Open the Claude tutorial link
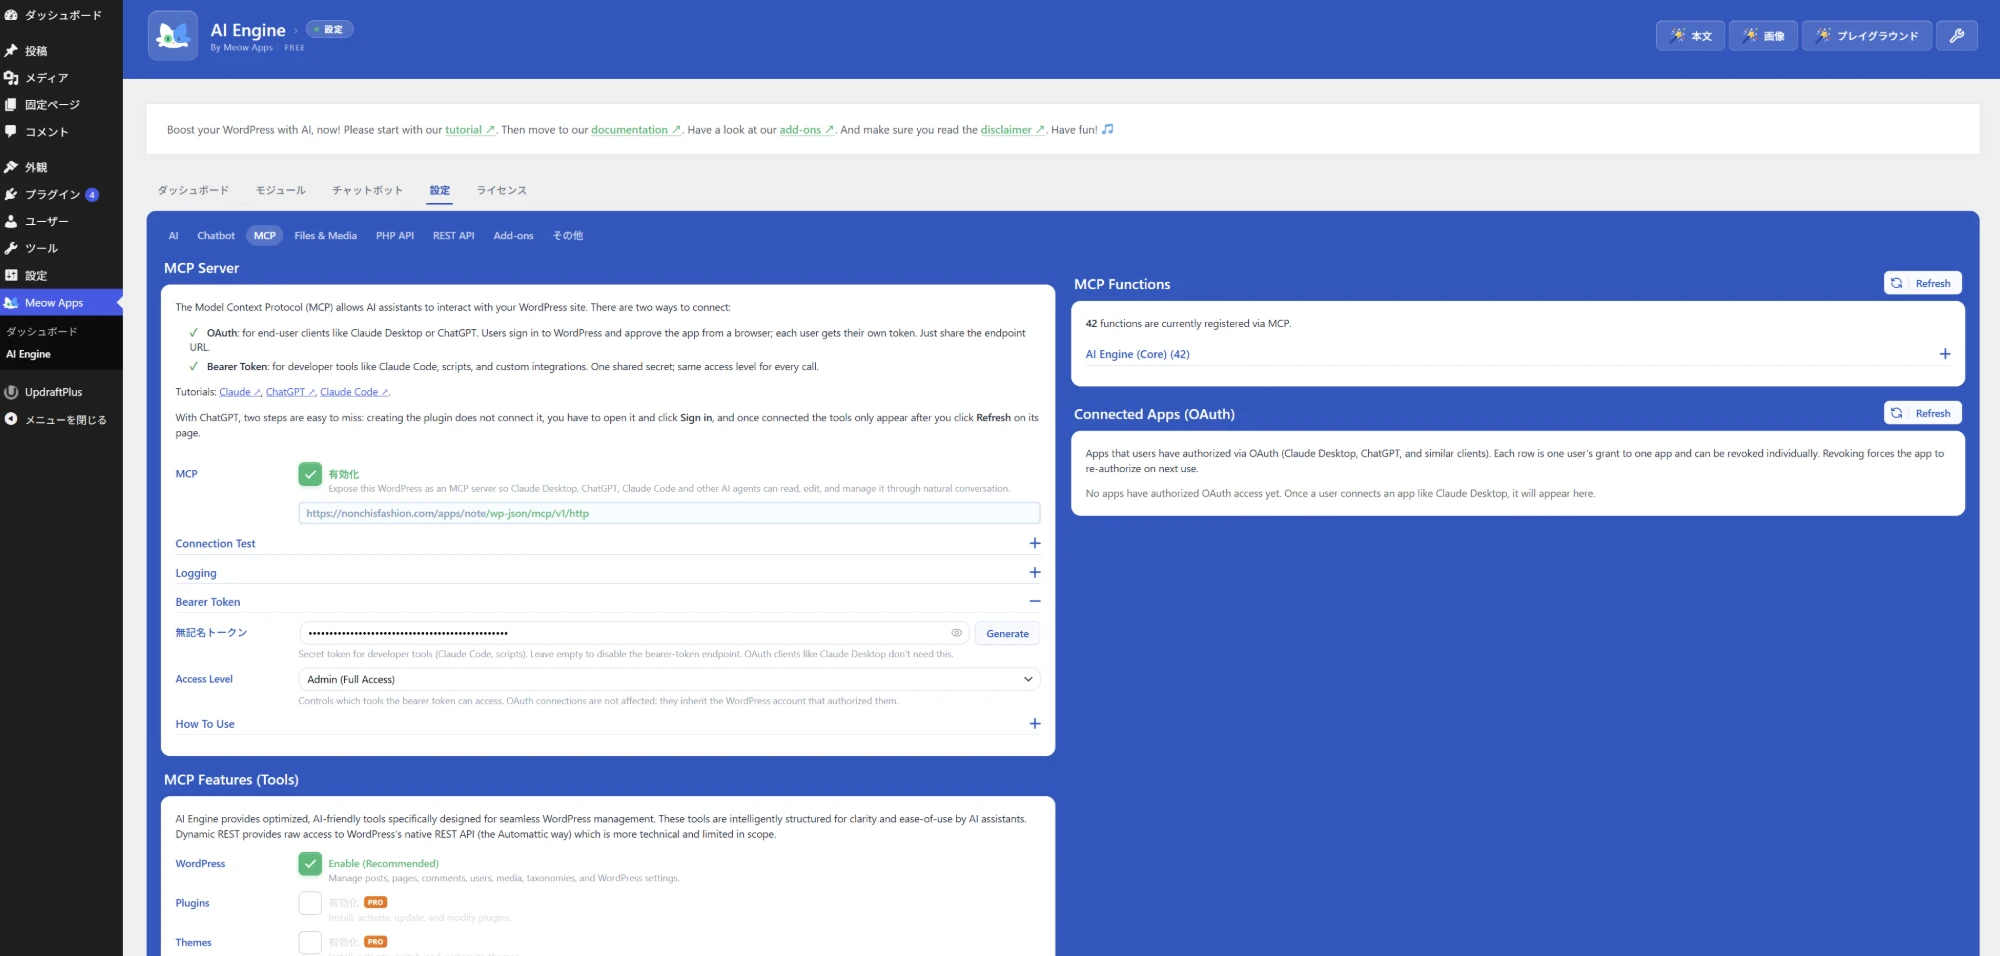 tap(240, 392)
